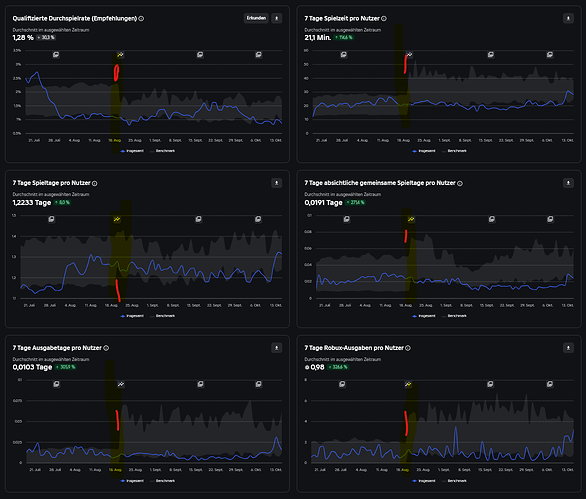Toggle Insgesamt series in Spieltage chart legend
This screenshot has width=586, height=499.
click(x=132, y=316)
